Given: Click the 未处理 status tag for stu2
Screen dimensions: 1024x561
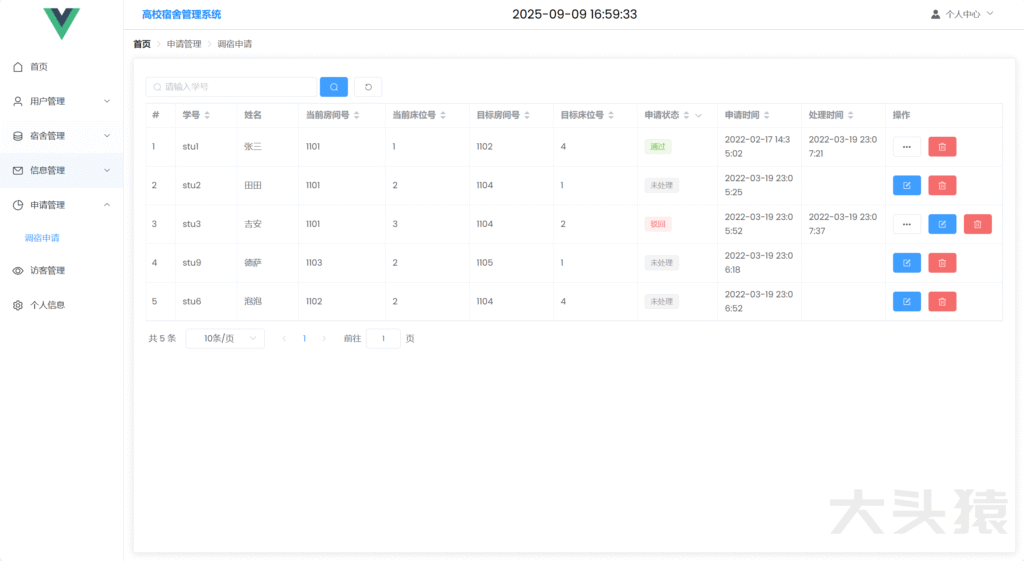Looking at the screenshot, I should click(x=662, y=185).
